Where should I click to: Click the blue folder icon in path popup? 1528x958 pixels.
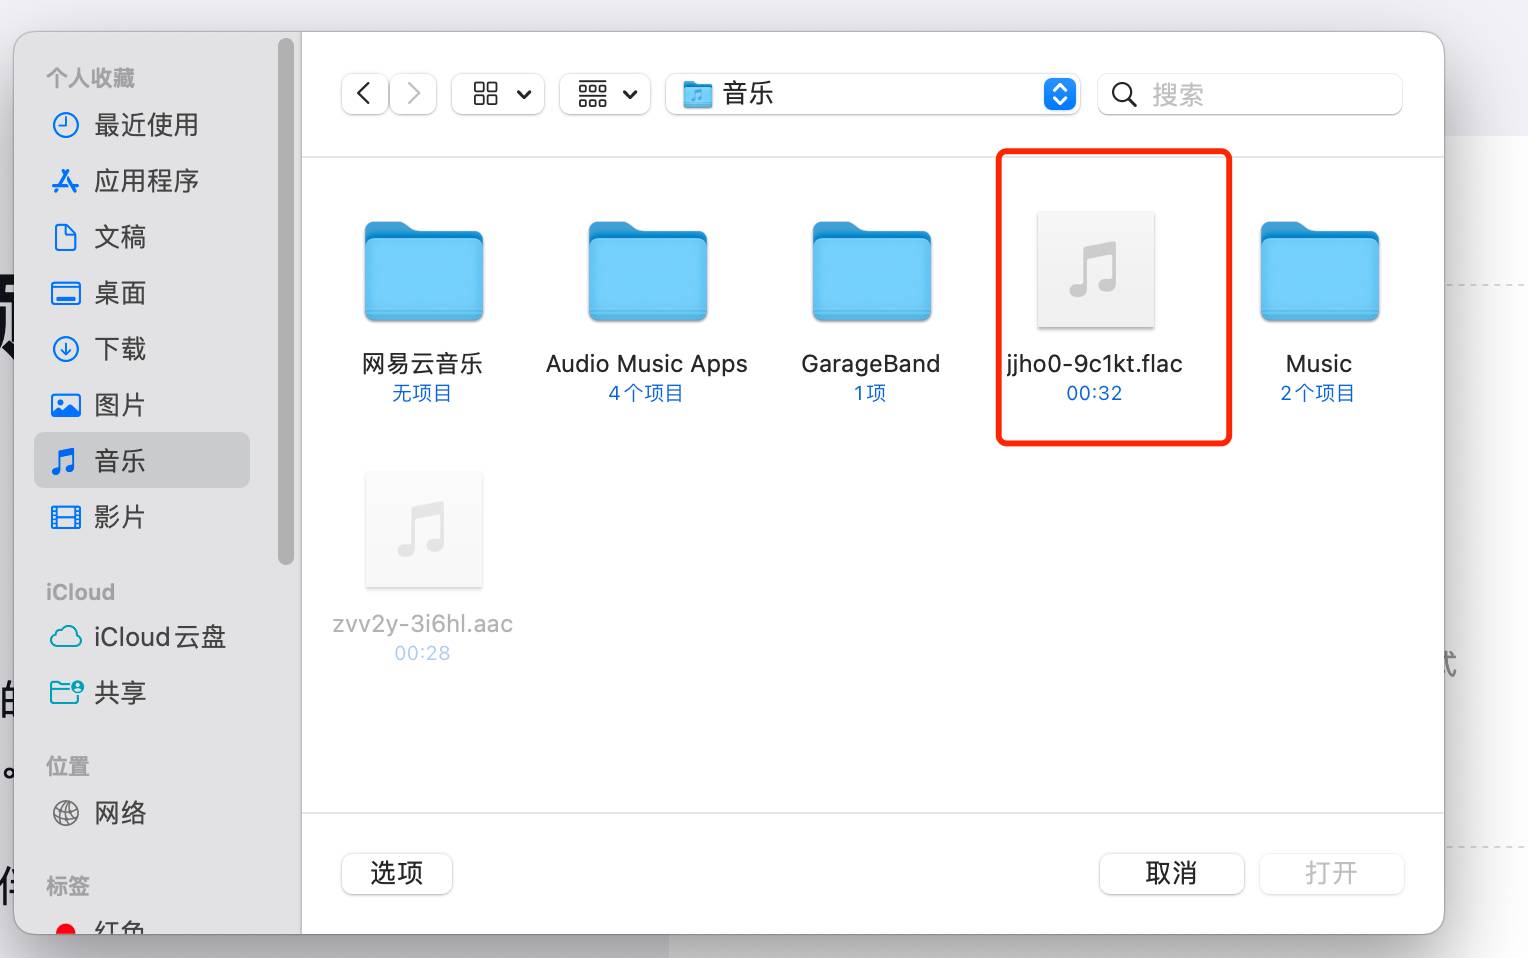coord(697,95)
